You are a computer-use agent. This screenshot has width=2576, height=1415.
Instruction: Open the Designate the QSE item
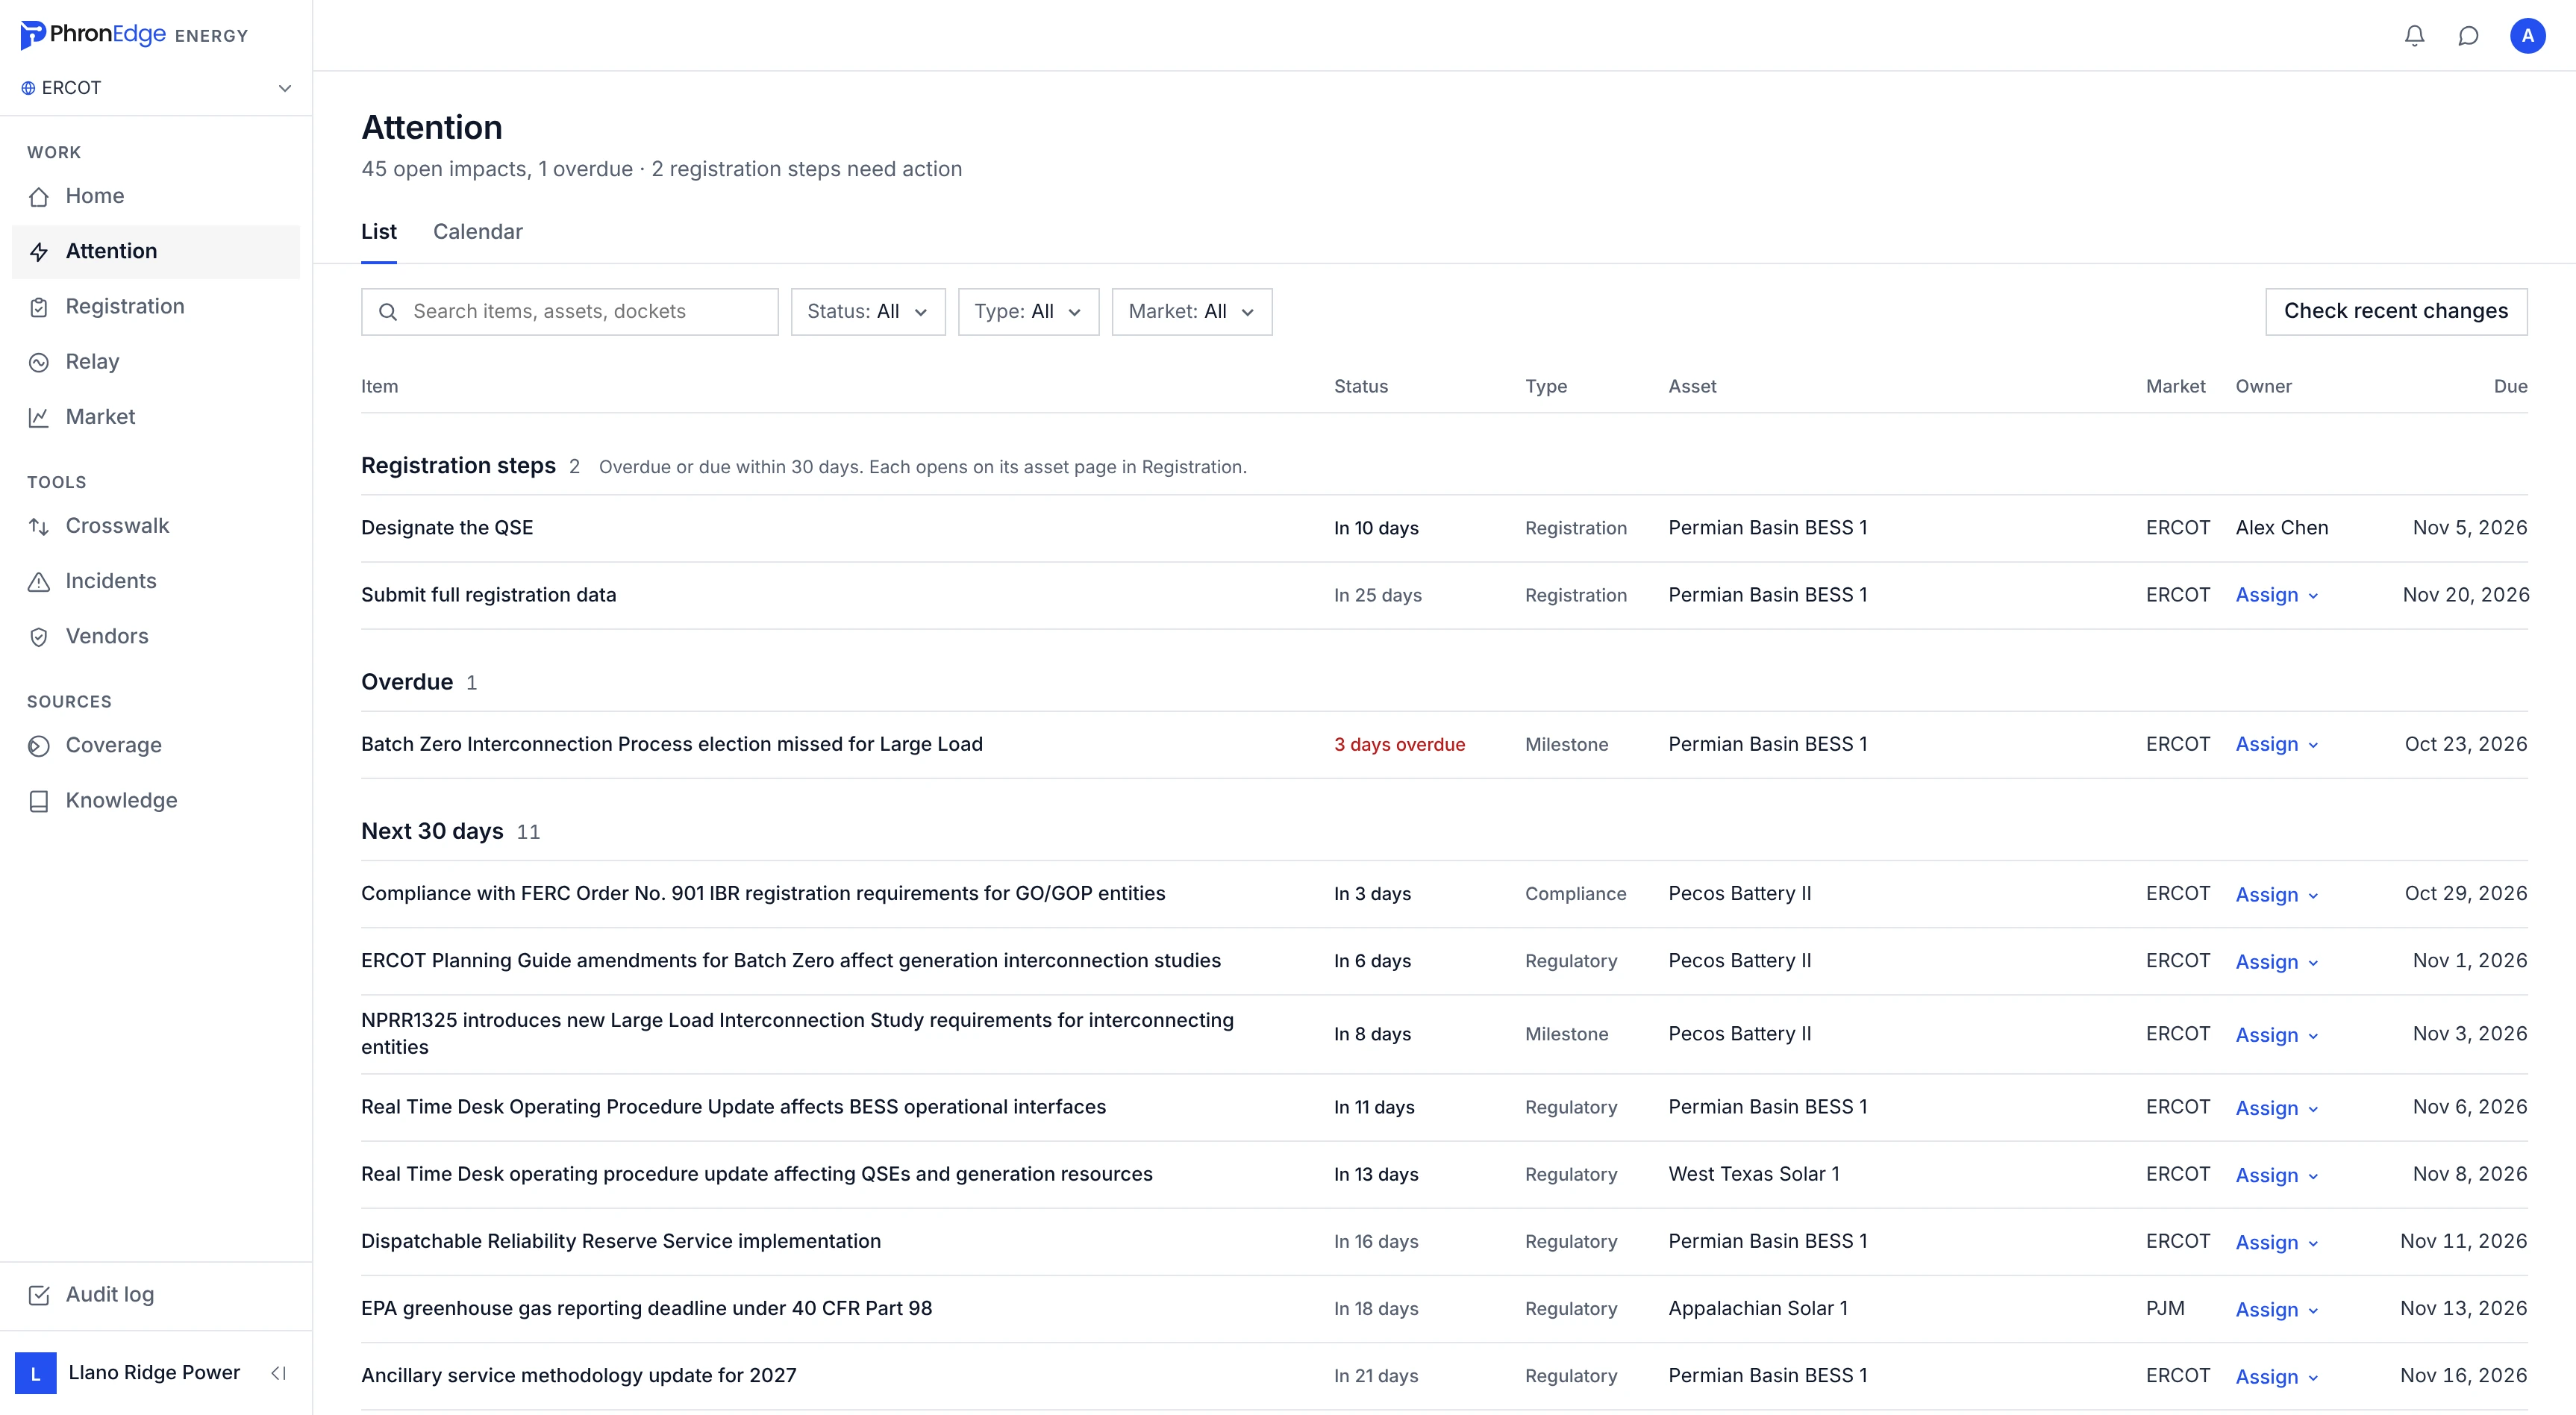(x=447, y=528)
